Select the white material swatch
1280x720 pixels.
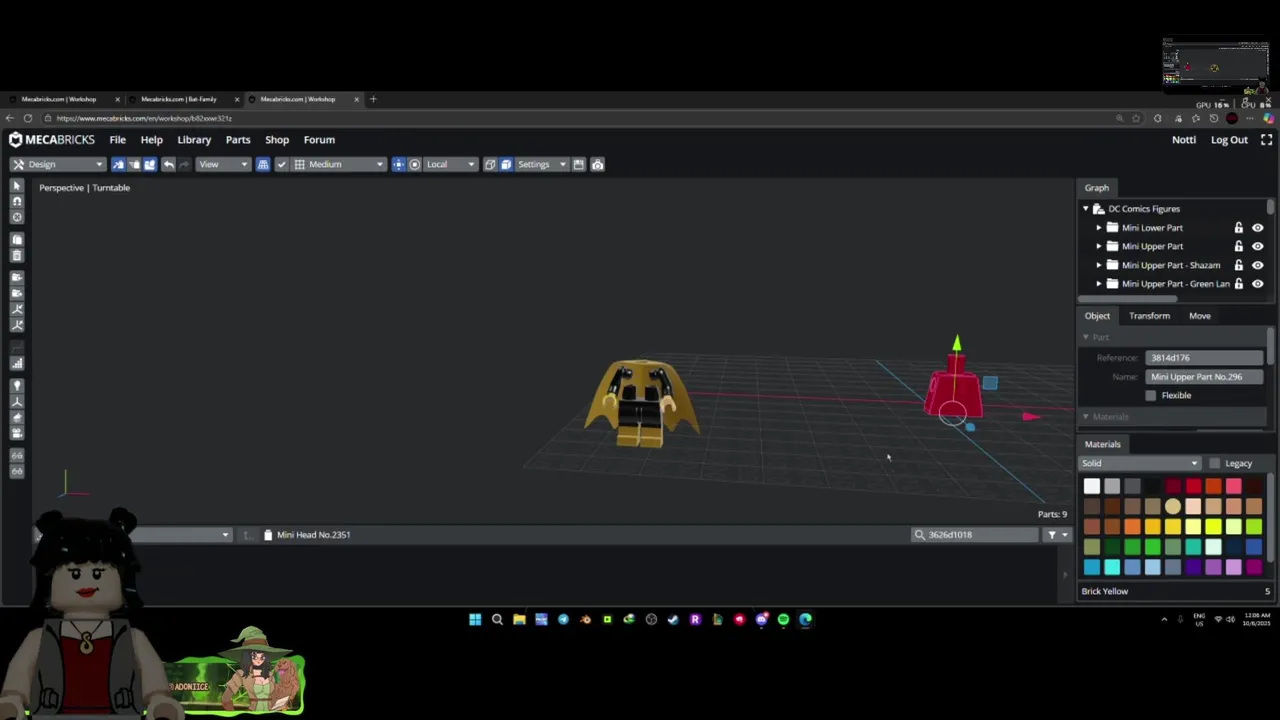pos(1092,486)
